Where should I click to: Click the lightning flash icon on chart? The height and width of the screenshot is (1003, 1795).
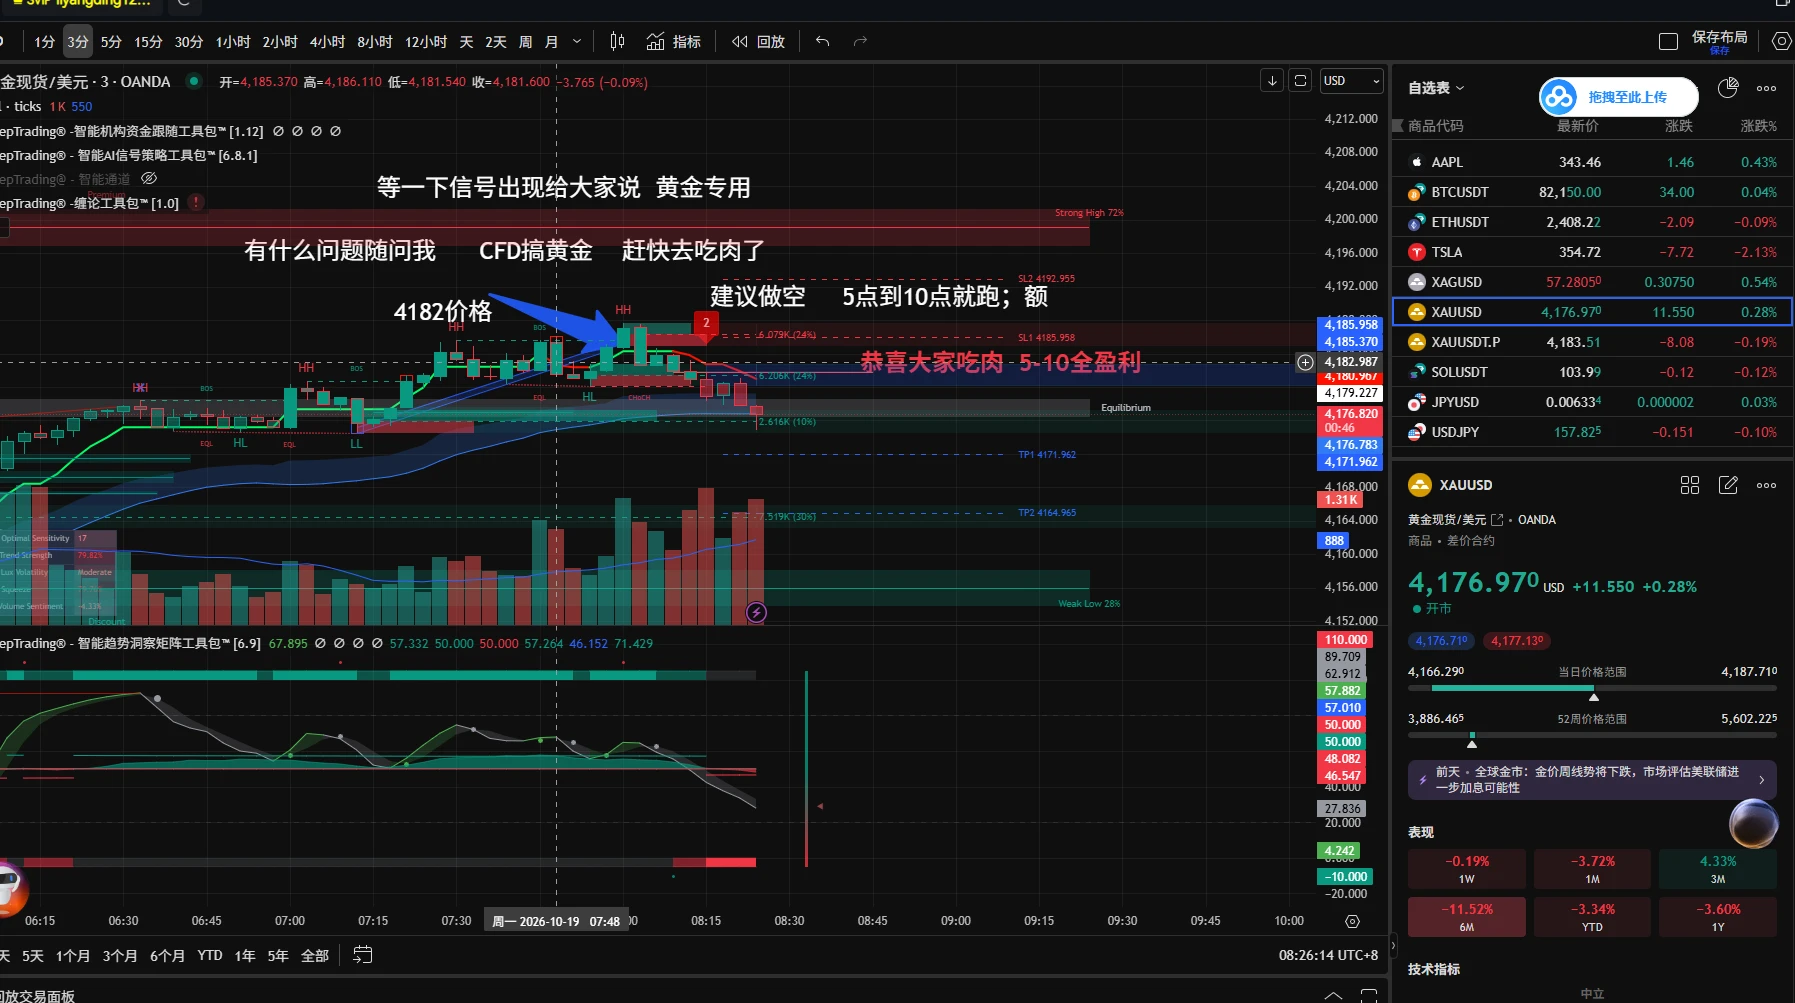point(756,612)
